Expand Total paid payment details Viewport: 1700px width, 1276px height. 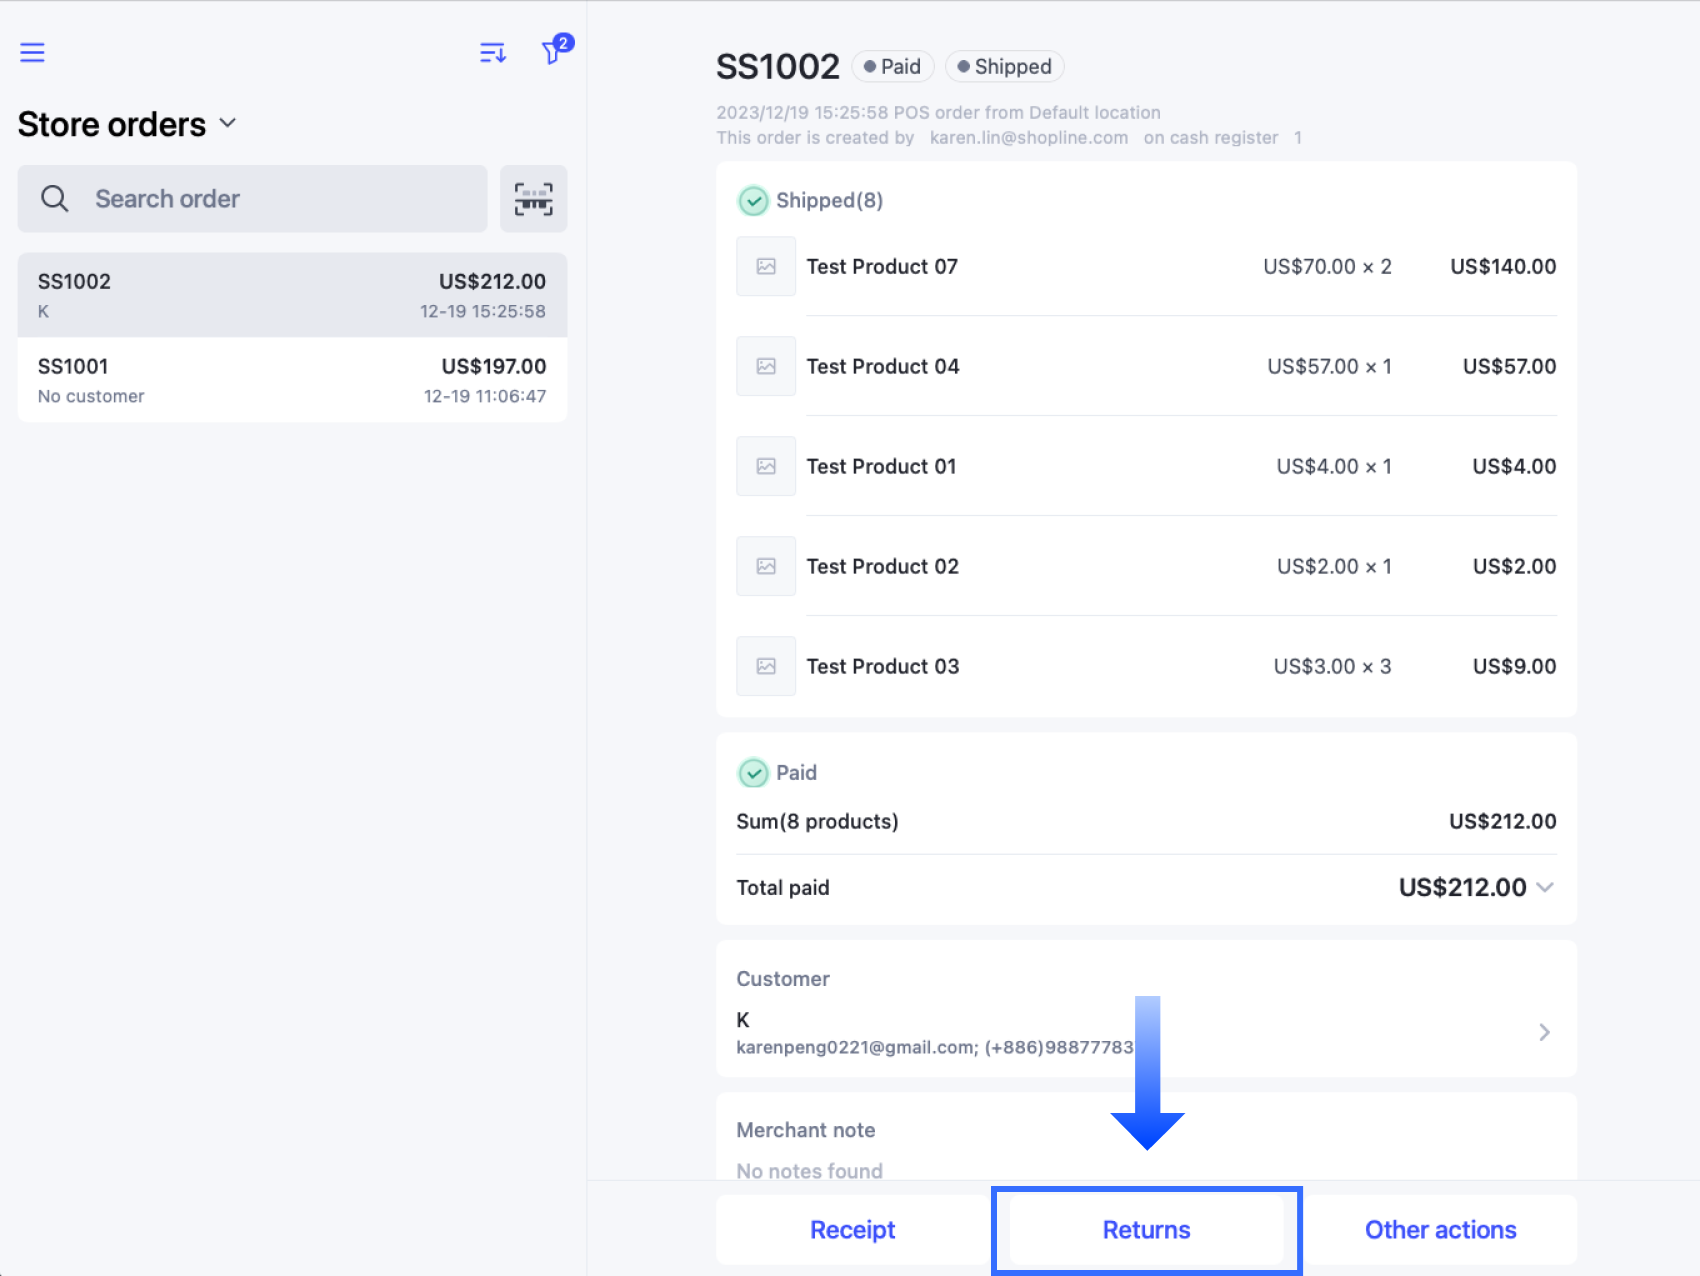point(1544,888)
